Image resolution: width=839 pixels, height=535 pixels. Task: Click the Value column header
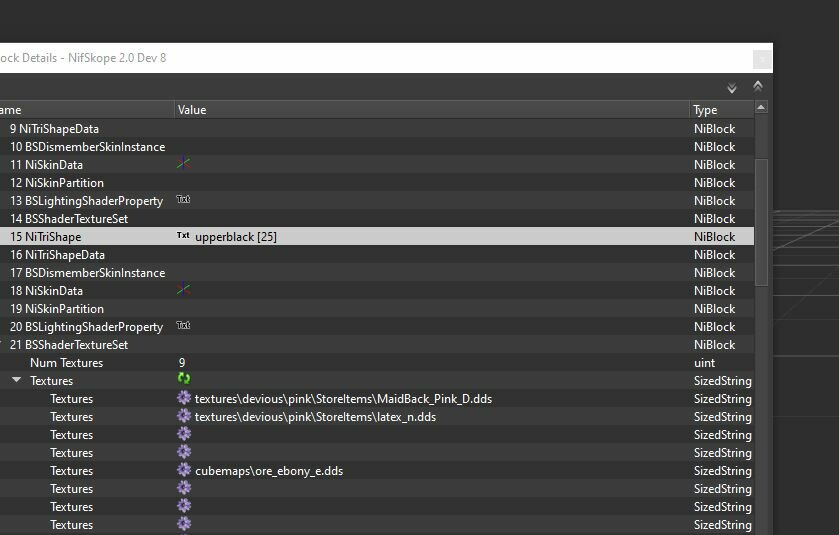[x=431, y=110]
